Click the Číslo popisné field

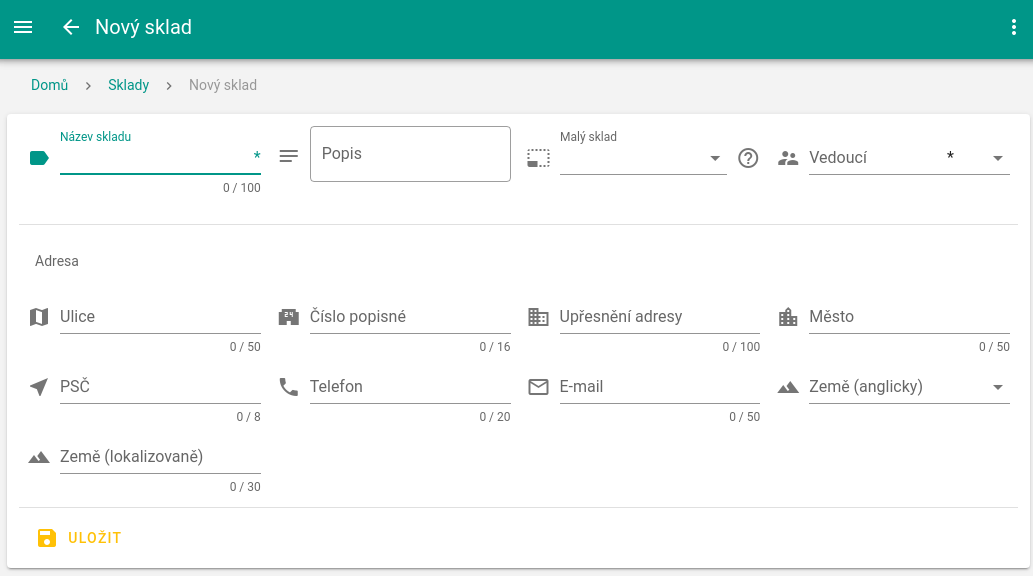tap(410, 317)
